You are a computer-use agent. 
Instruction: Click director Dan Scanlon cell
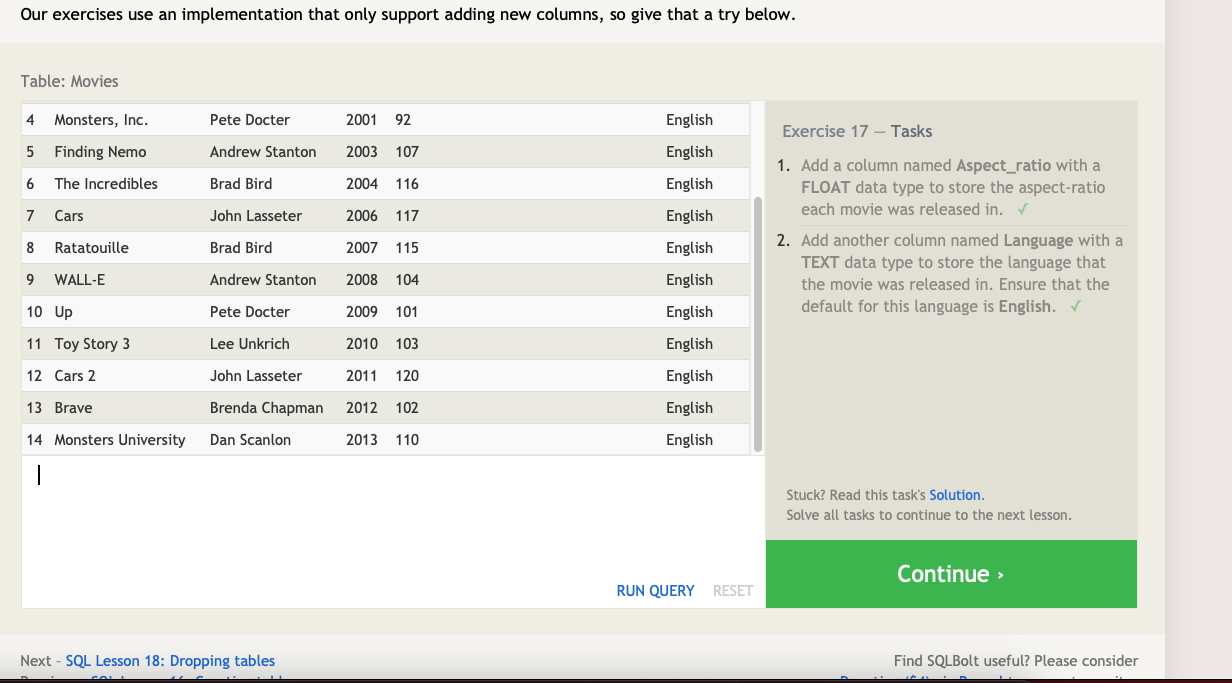pos(250,440)
